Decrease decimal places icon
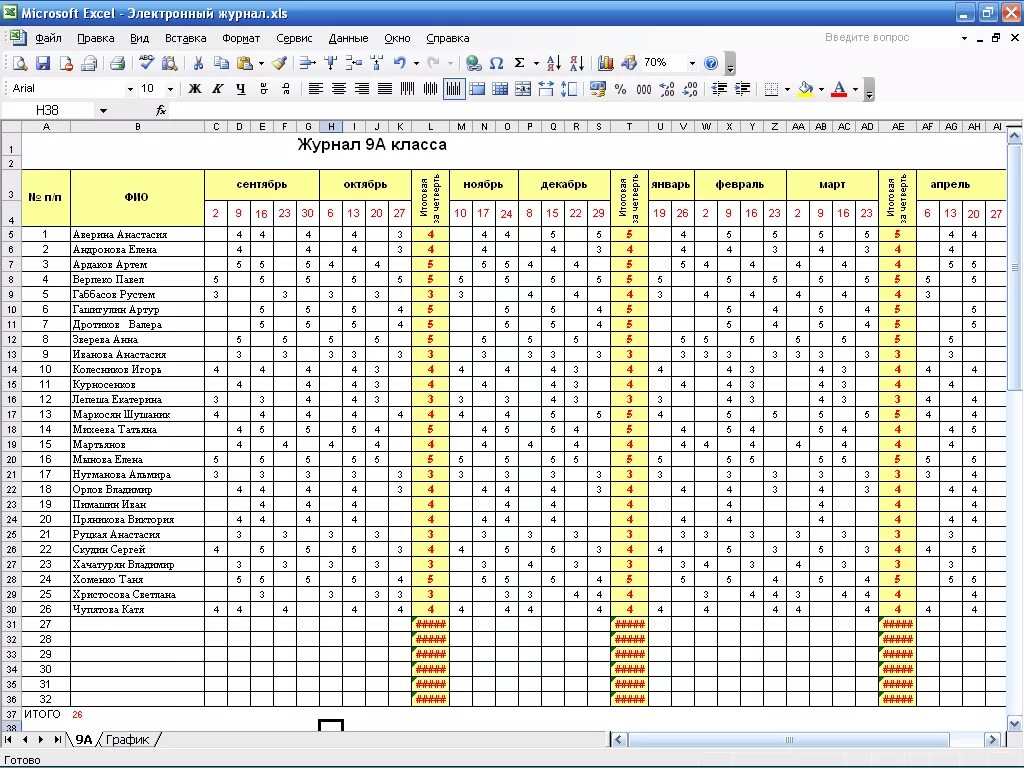The image size is (1024, 768). click(690, 89)
